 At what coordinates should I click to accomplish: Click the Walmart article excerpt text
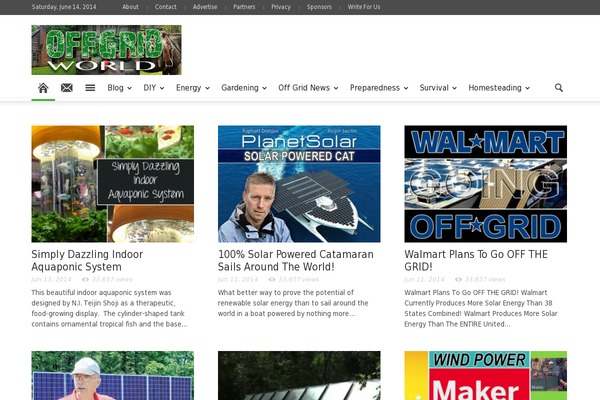[x=481, y=308]
